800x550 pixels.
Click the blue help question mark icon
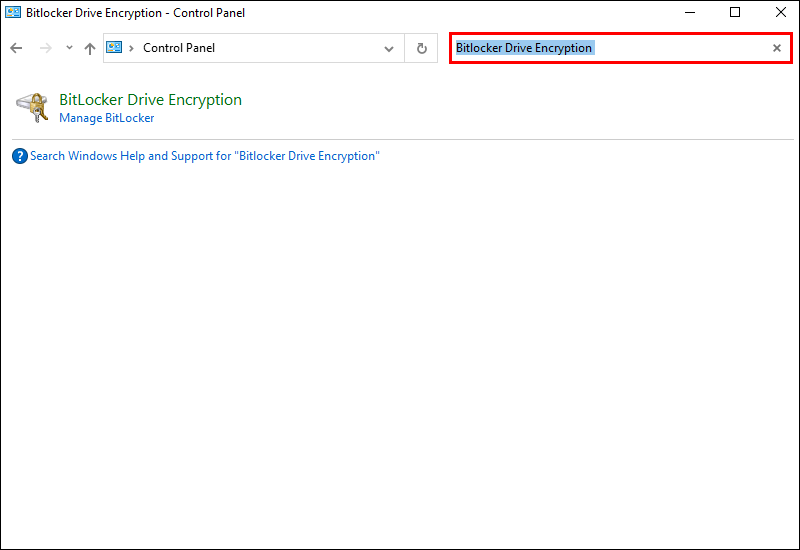[19, 156]
